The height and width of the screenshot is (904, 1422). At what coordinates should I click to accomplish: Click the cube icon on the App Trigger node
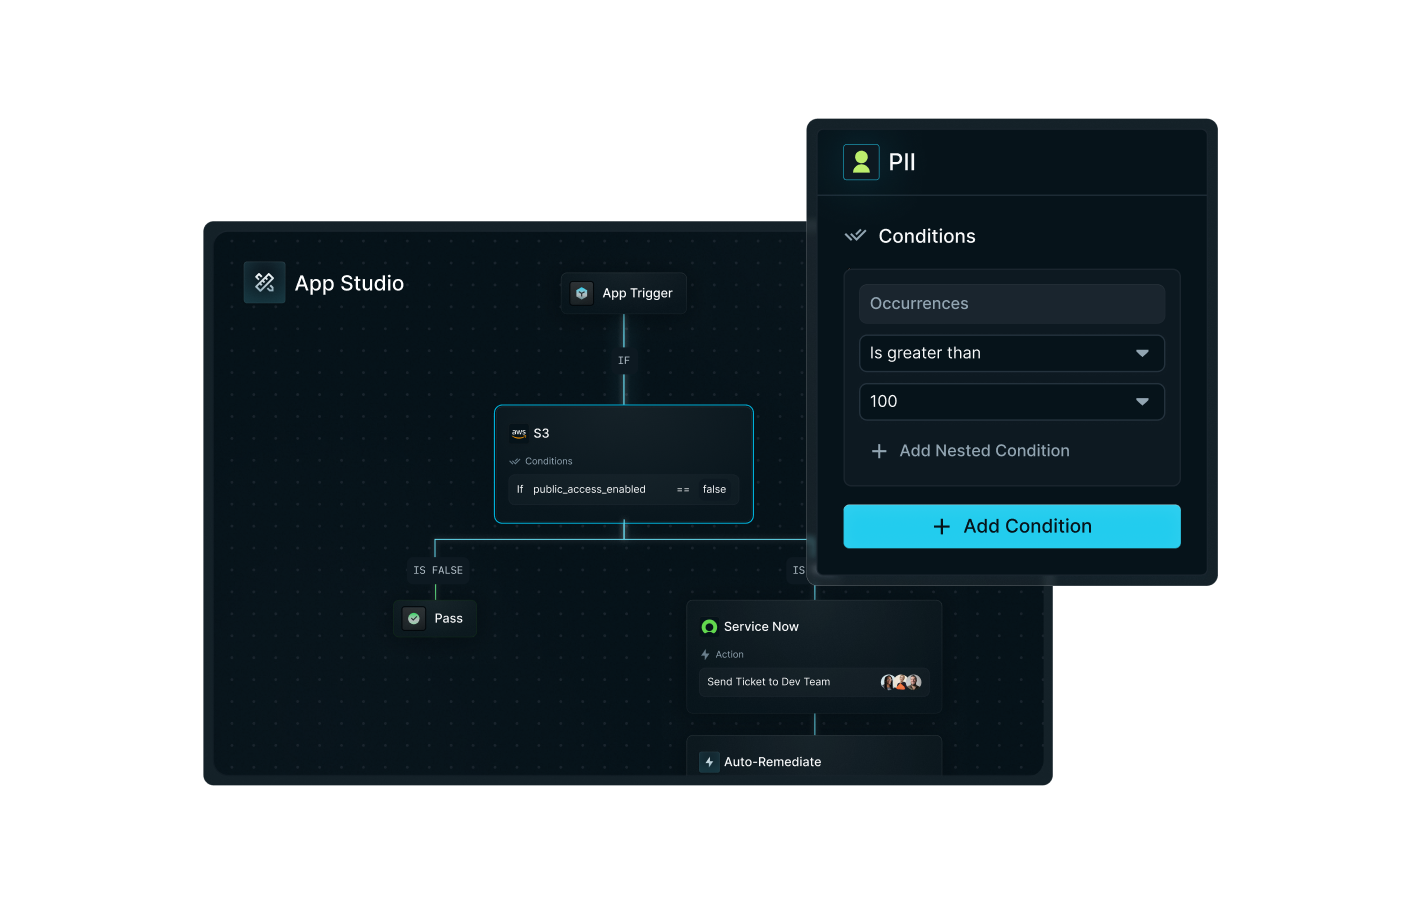582,292
